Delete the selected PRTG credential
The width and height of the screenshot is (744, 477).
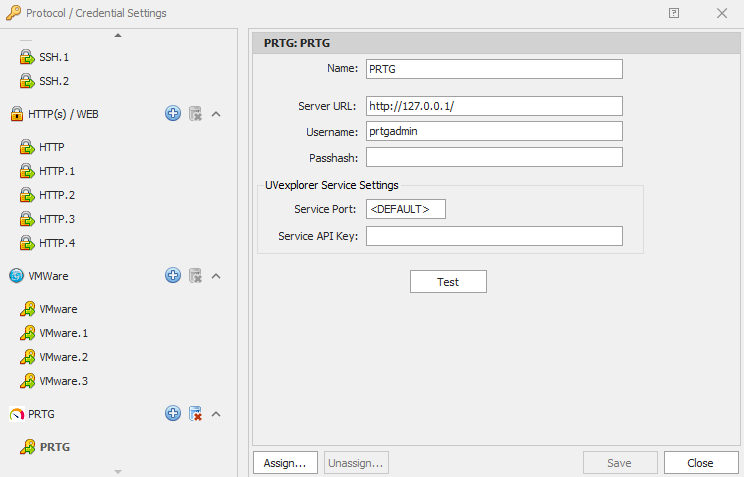click(x=195, y=414)
